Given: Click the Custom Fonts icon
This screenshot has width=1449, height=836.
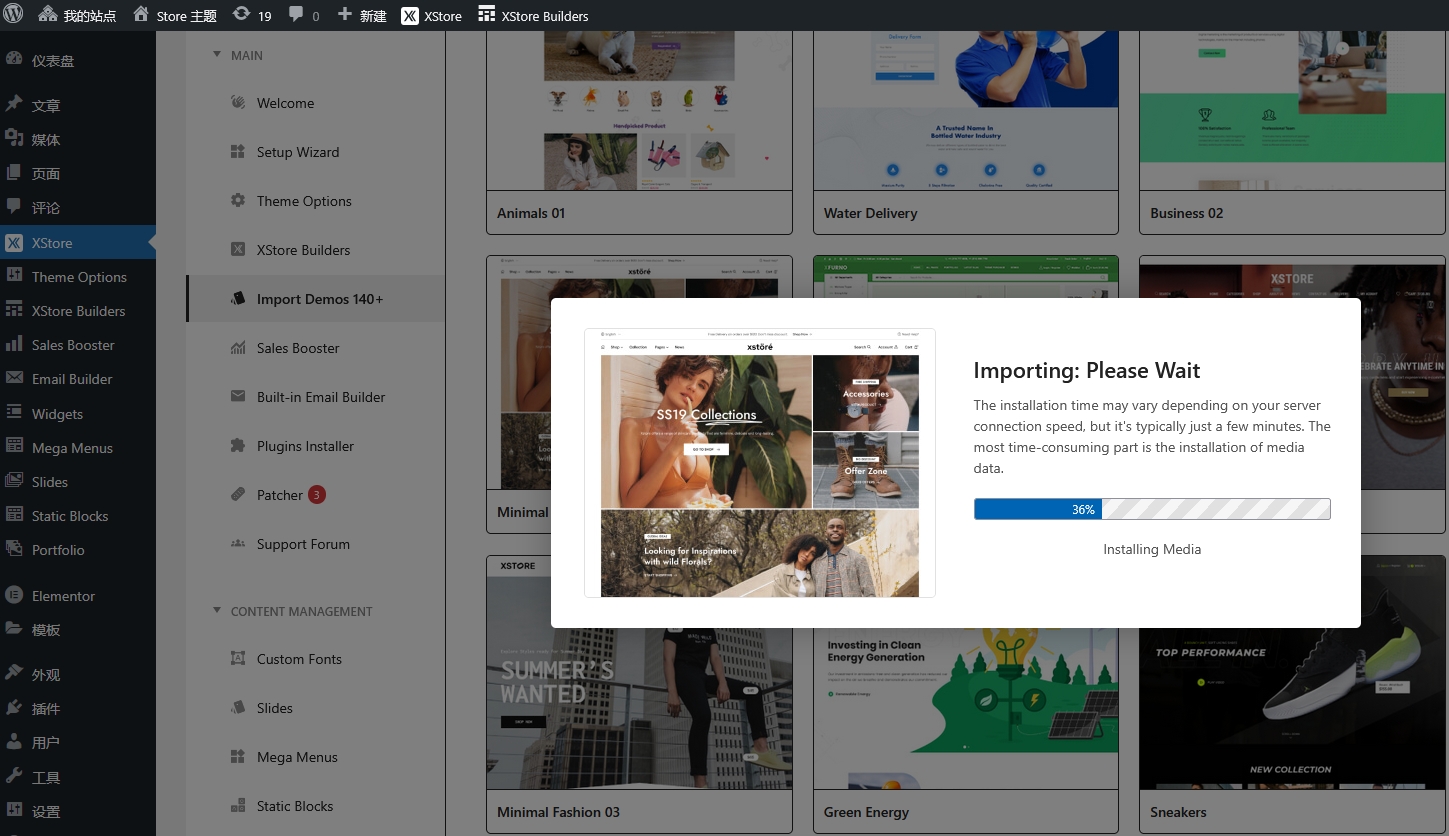Looking at the screenshot, I should [x=238, y=658].
